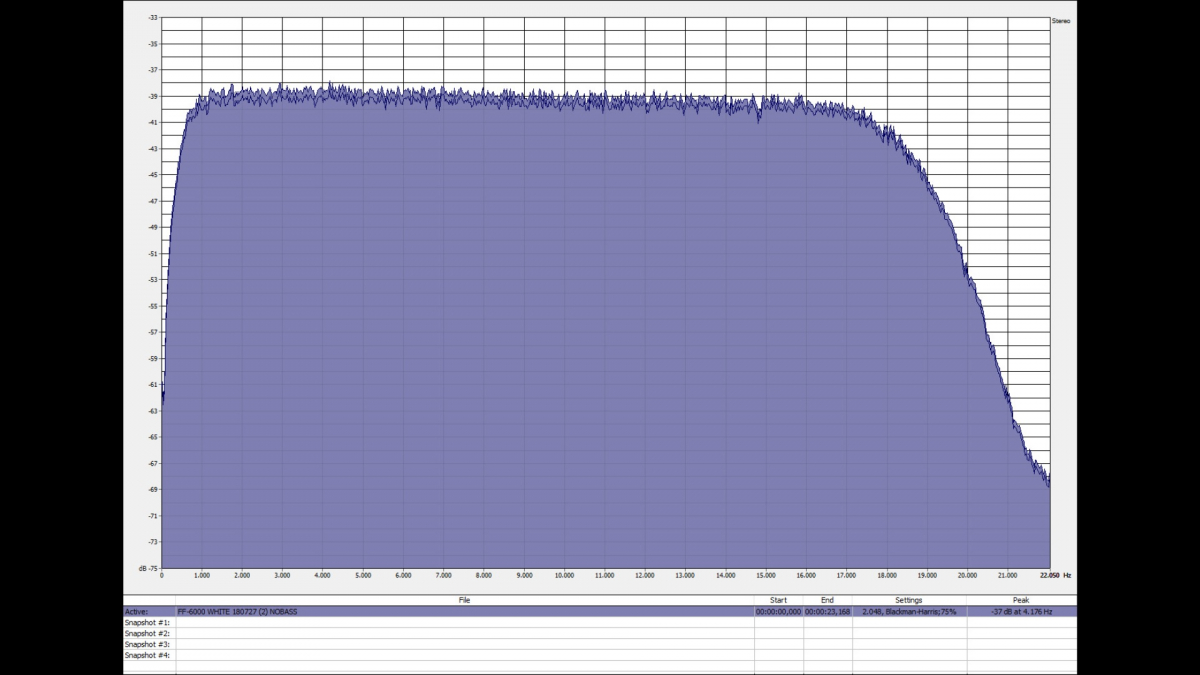Image resolution: width=1200 pixels, height=675 pixels.
Task: Select the Snapshot #1 row
Action: pyautogui.click(x=600, y=622)
